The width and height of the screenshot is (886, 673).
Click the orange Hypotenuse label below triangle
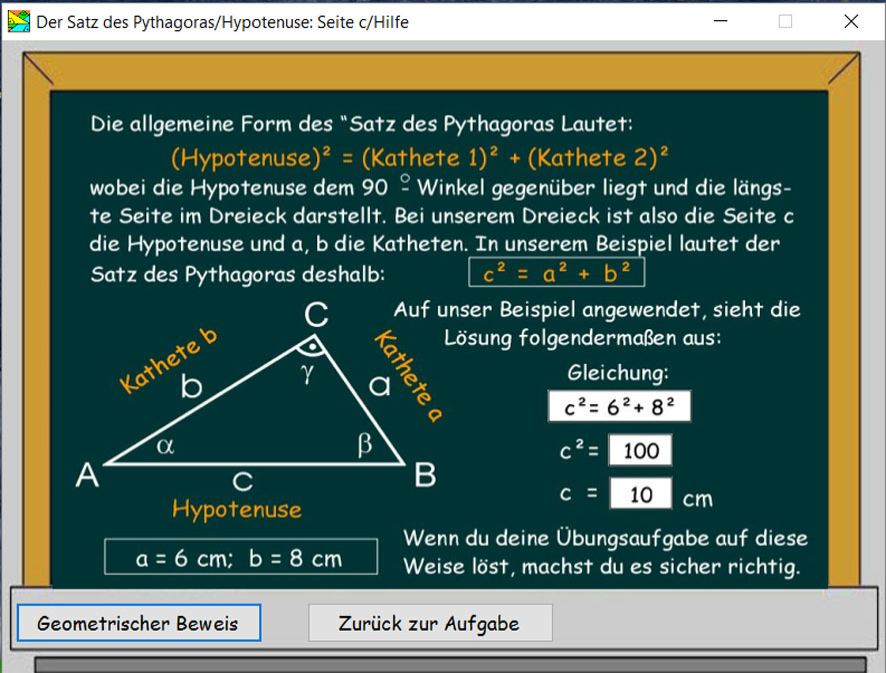tap(237, 510)
